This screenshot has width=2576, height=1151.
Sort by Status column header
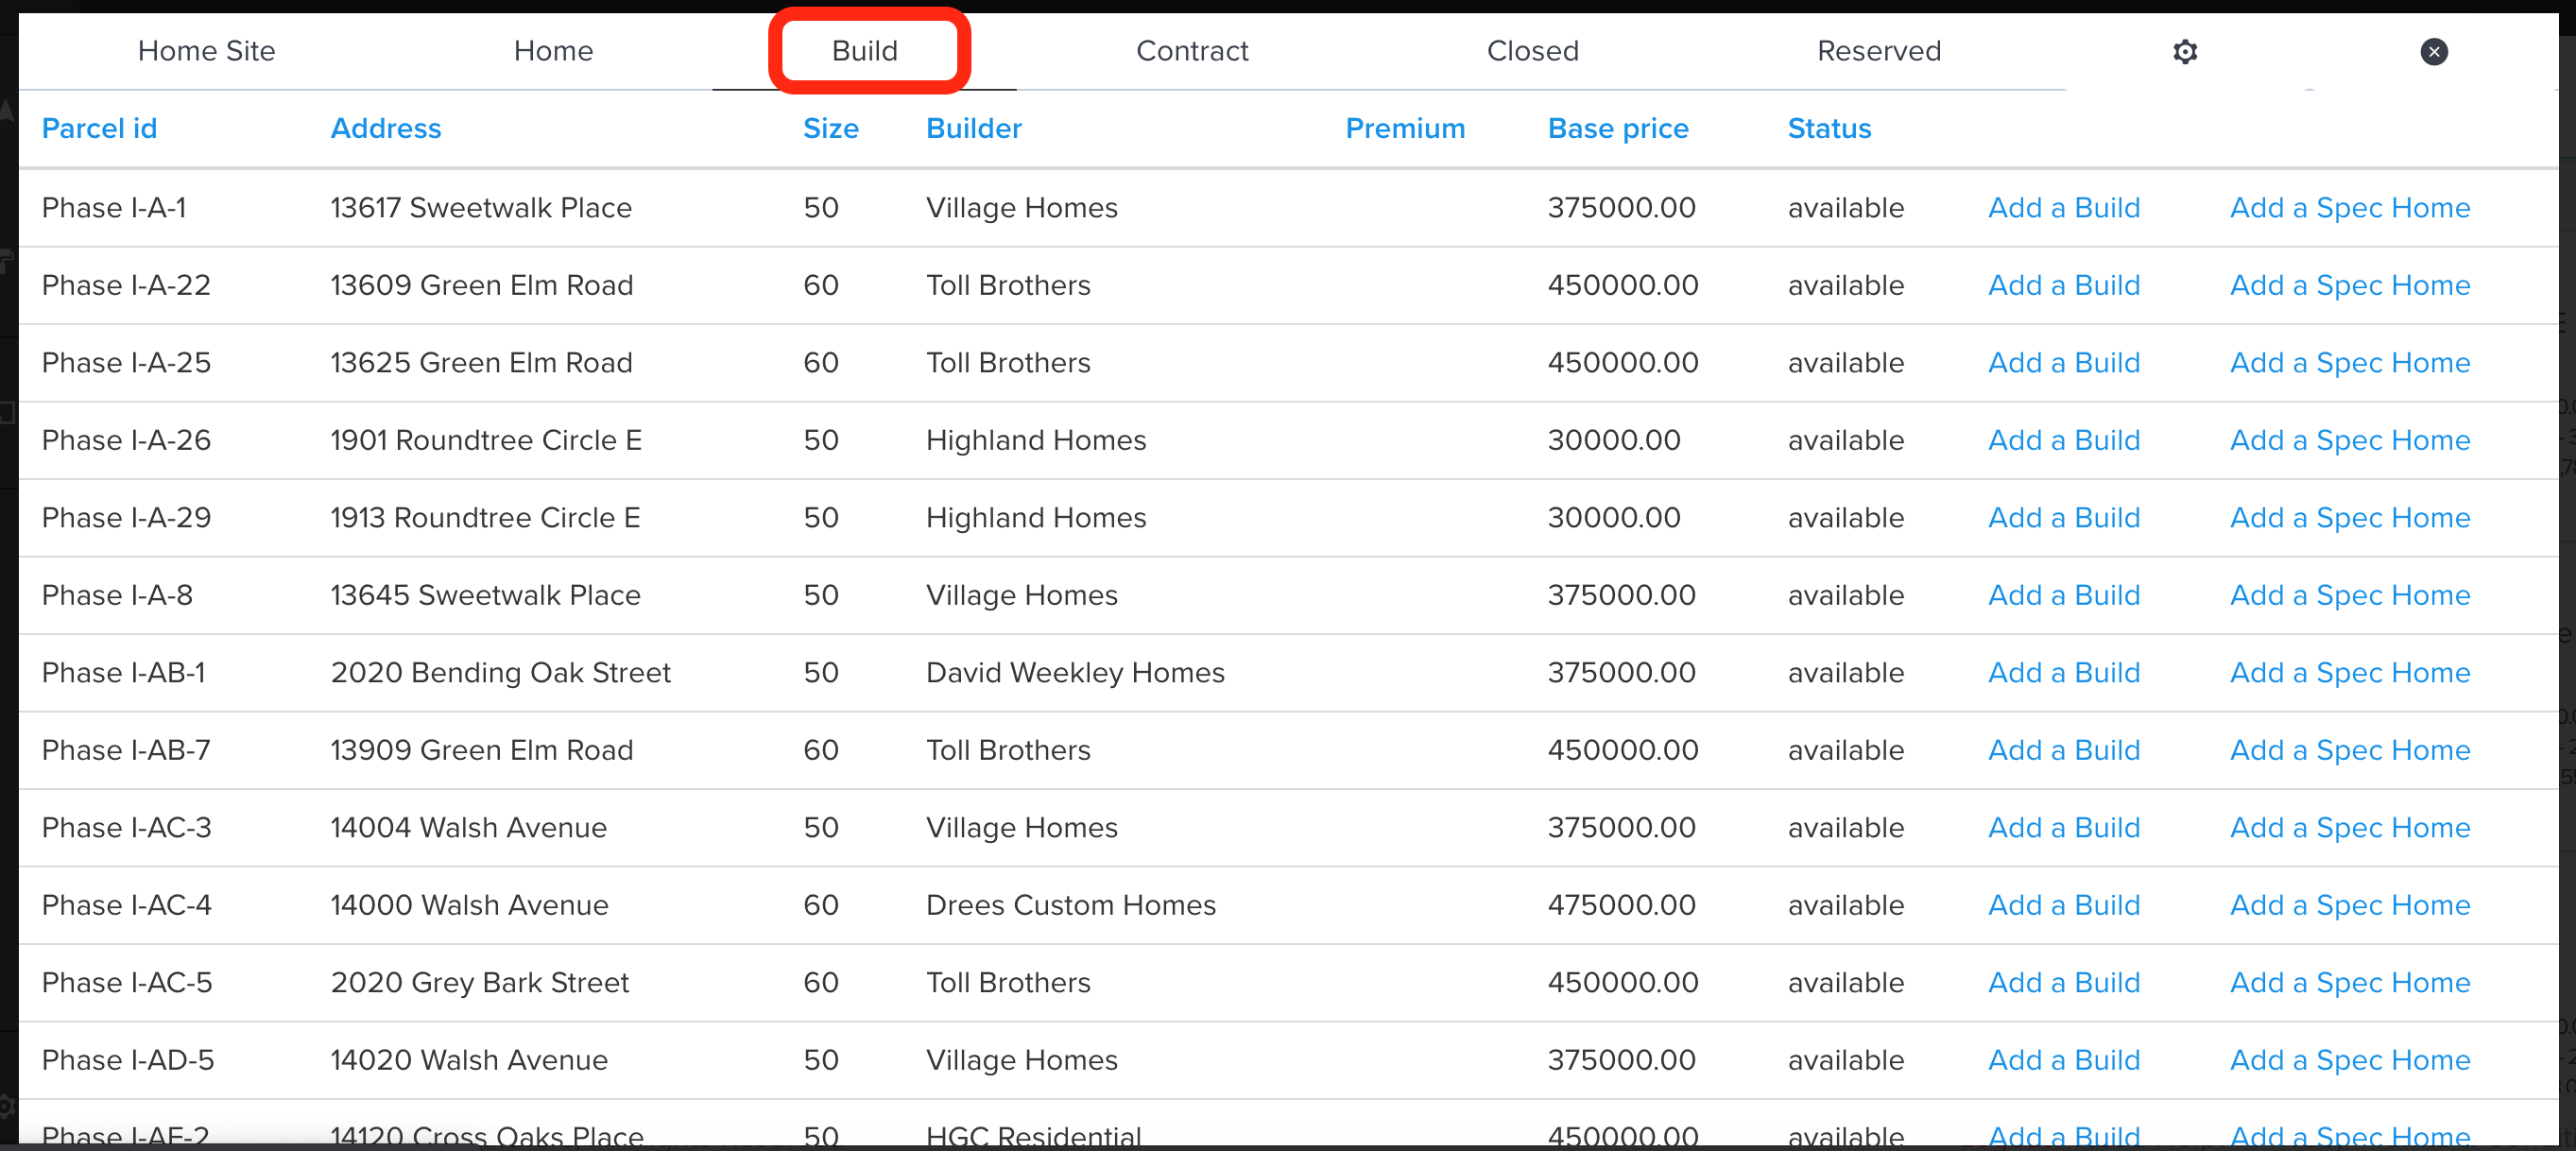[x=1828, y=128]
